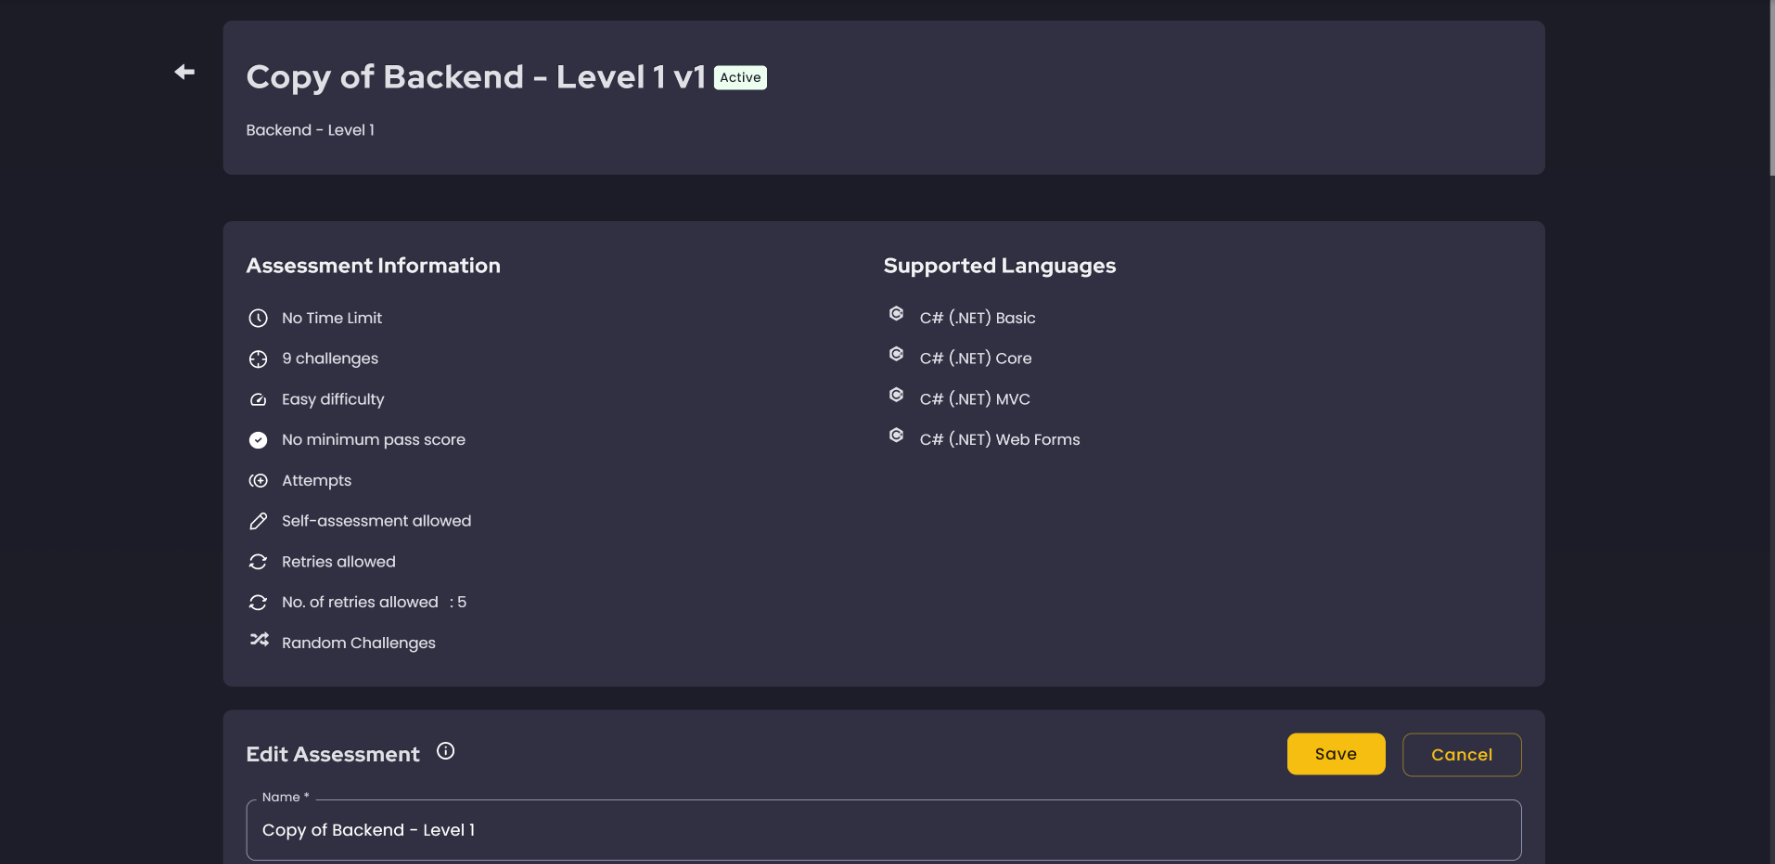Save the assessment changes

pos(1335,754)
